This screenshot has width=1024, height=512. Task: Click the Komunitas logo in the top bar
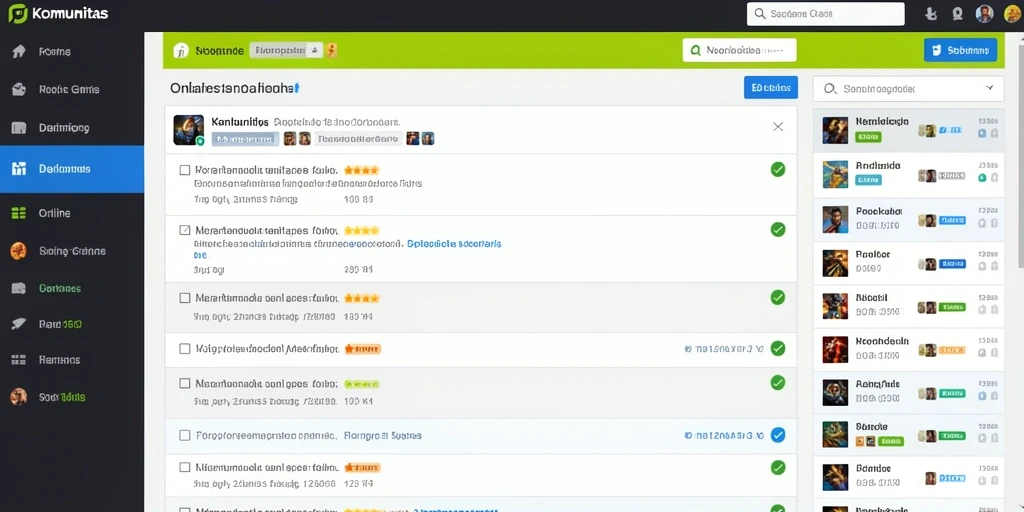[x=58, y=13]
